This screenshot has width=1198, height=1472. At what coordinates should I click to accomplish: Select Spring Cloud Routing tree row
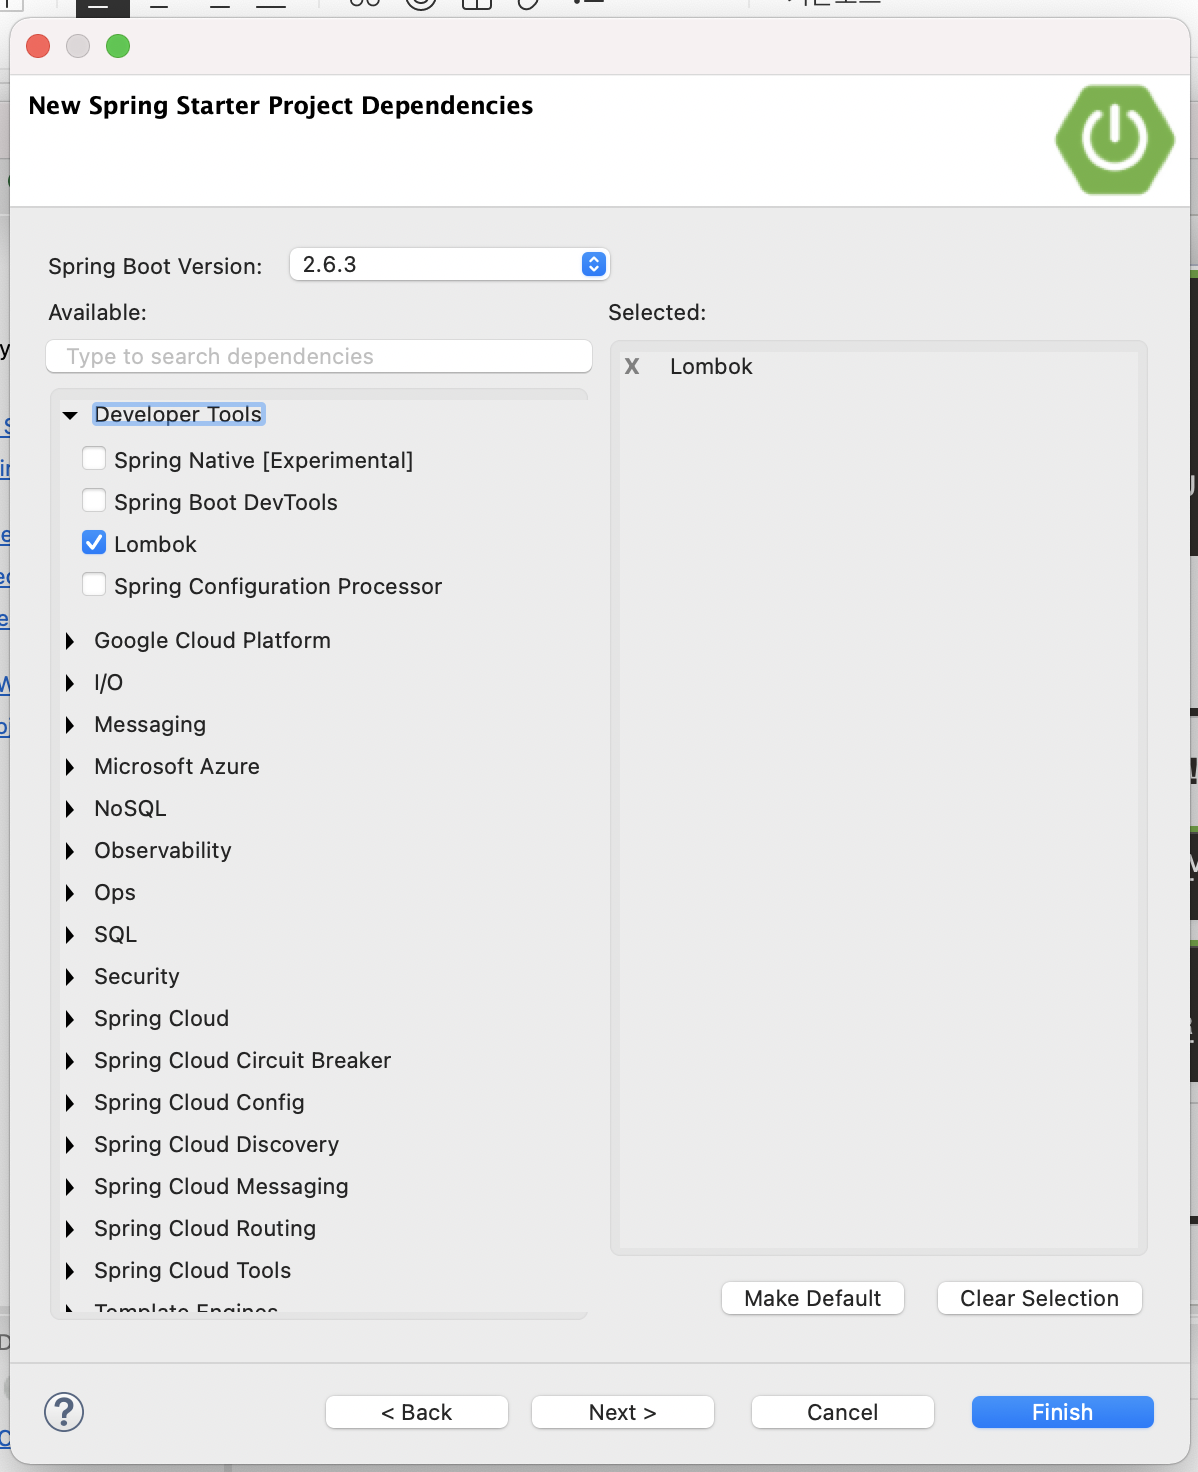tap(205, 1229)
